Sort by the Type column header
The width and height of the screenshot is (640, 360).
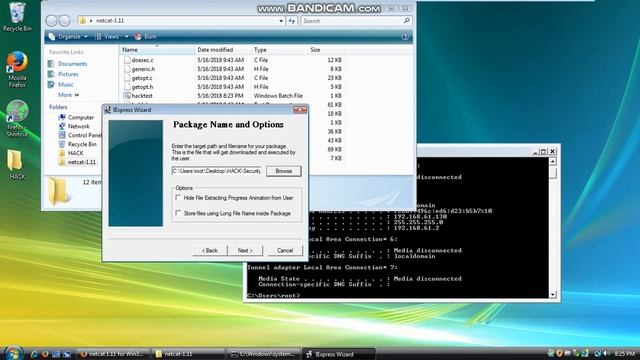click(279, 50)
